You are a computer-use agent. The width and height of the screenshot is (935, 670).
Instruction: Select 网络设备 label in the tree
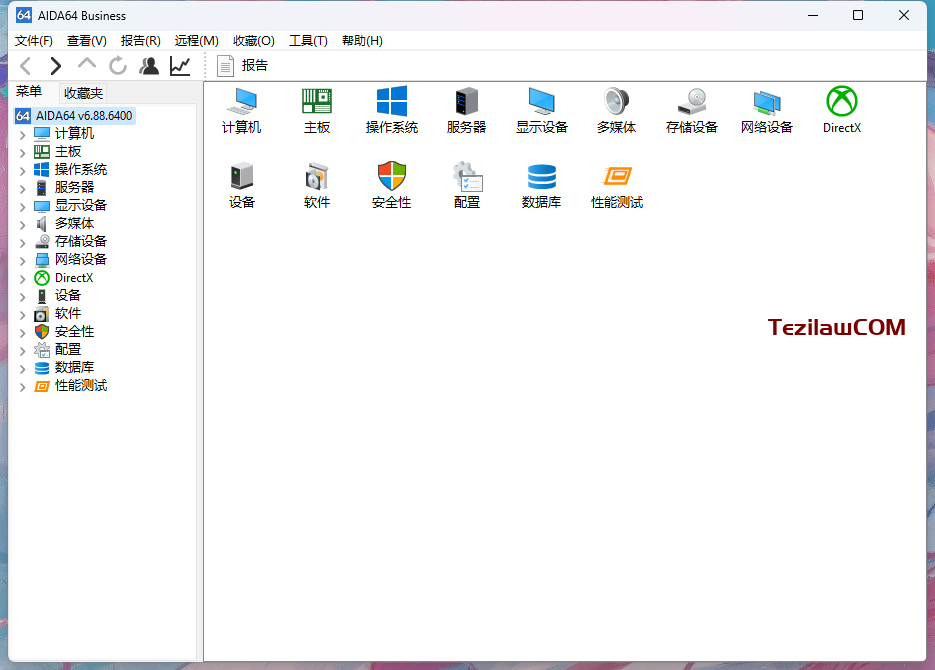coord(81,259)
